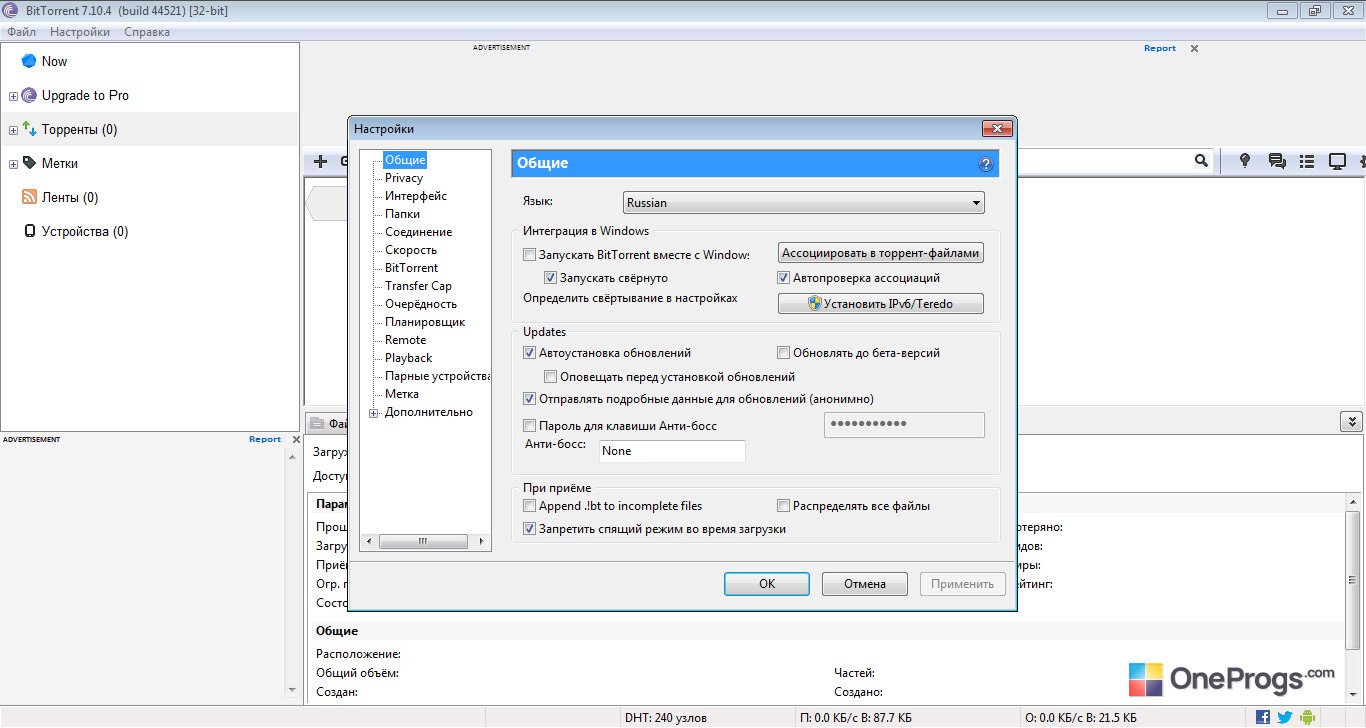Click the Анти-босс hotkey field
This screenshot has height=728, width=1366.
click(673, 451)
